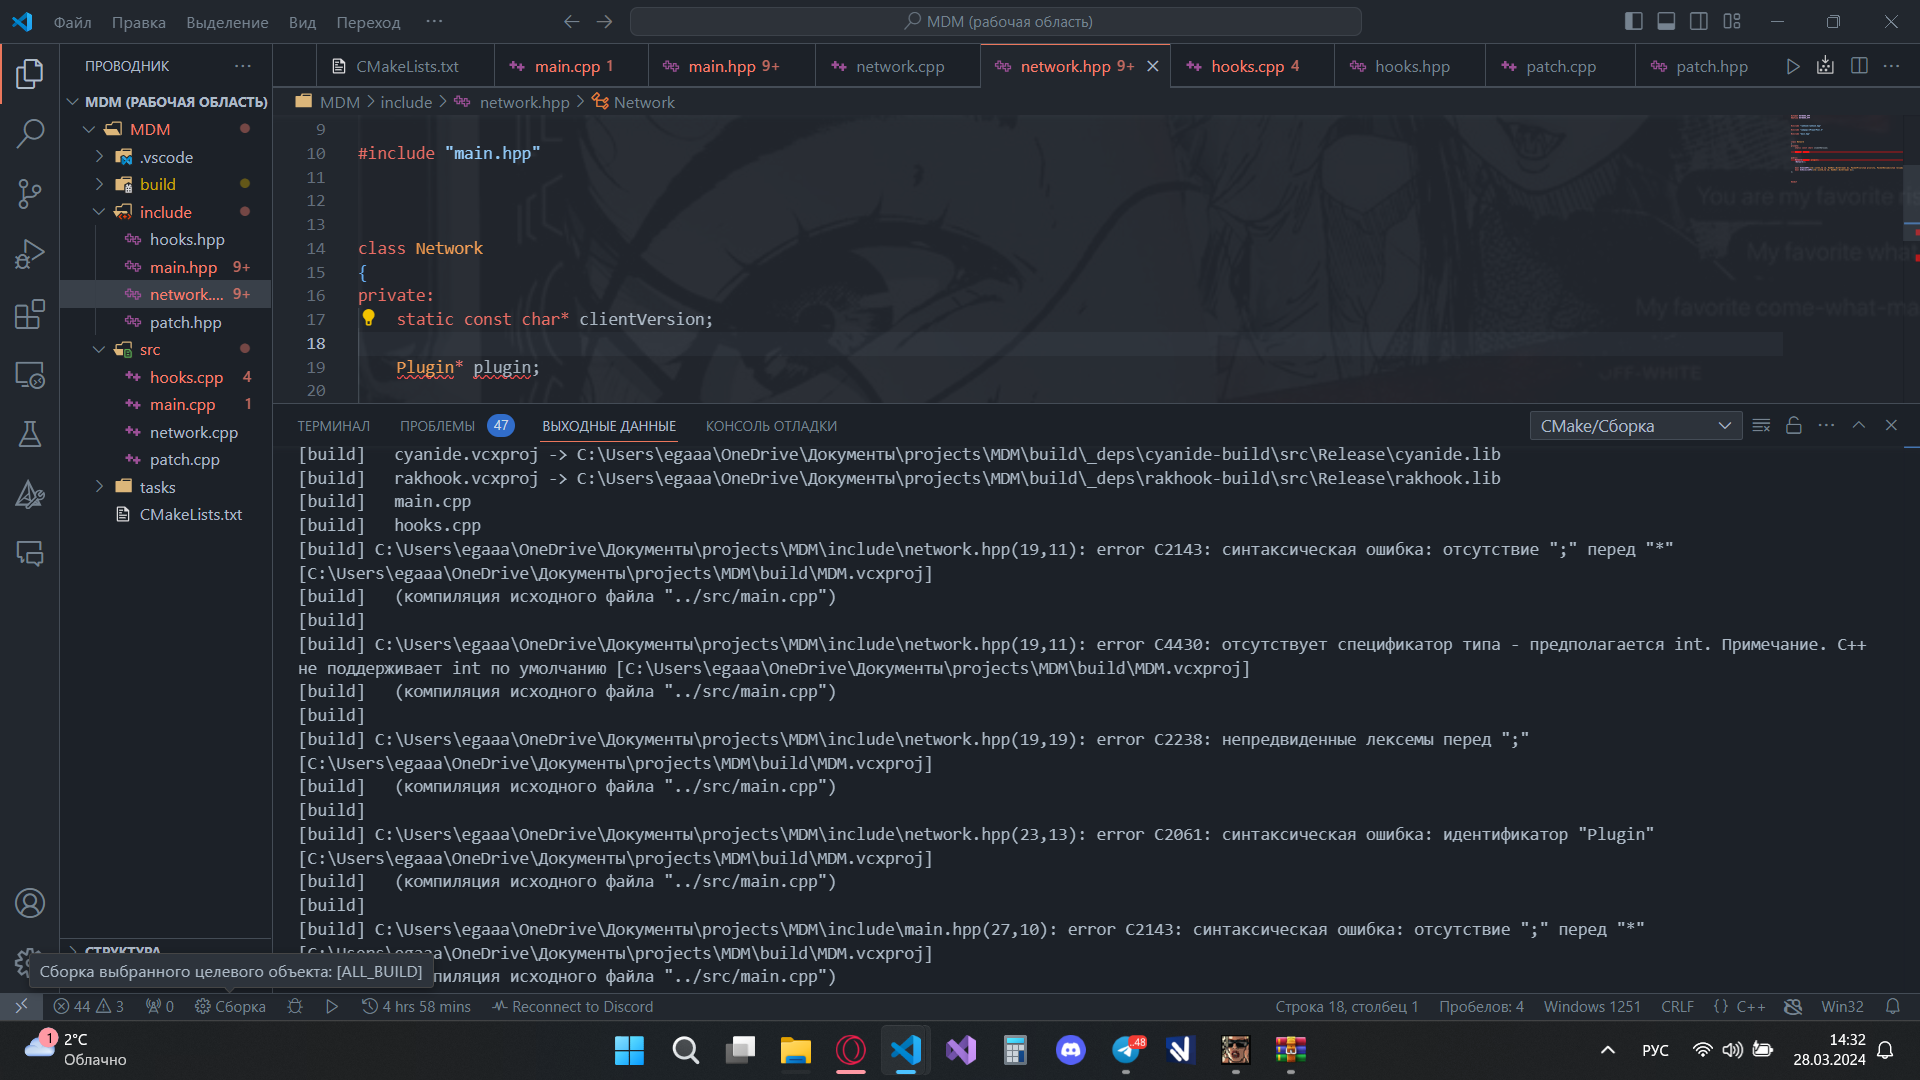Open the Search view in activity bar

(x=30, y=133)
